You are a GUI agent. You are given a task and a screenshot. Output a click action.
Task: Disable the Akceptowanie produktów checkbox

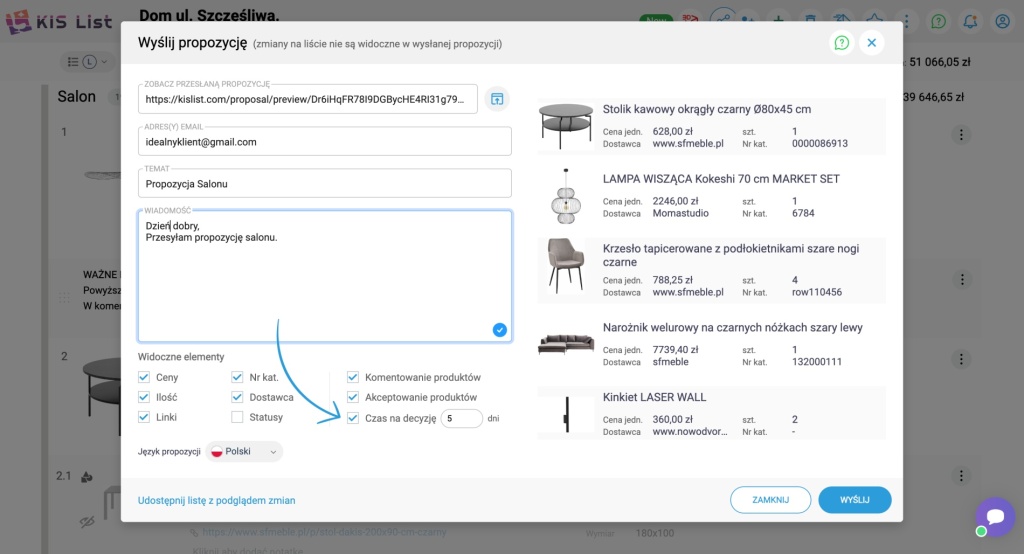(353, 398)
